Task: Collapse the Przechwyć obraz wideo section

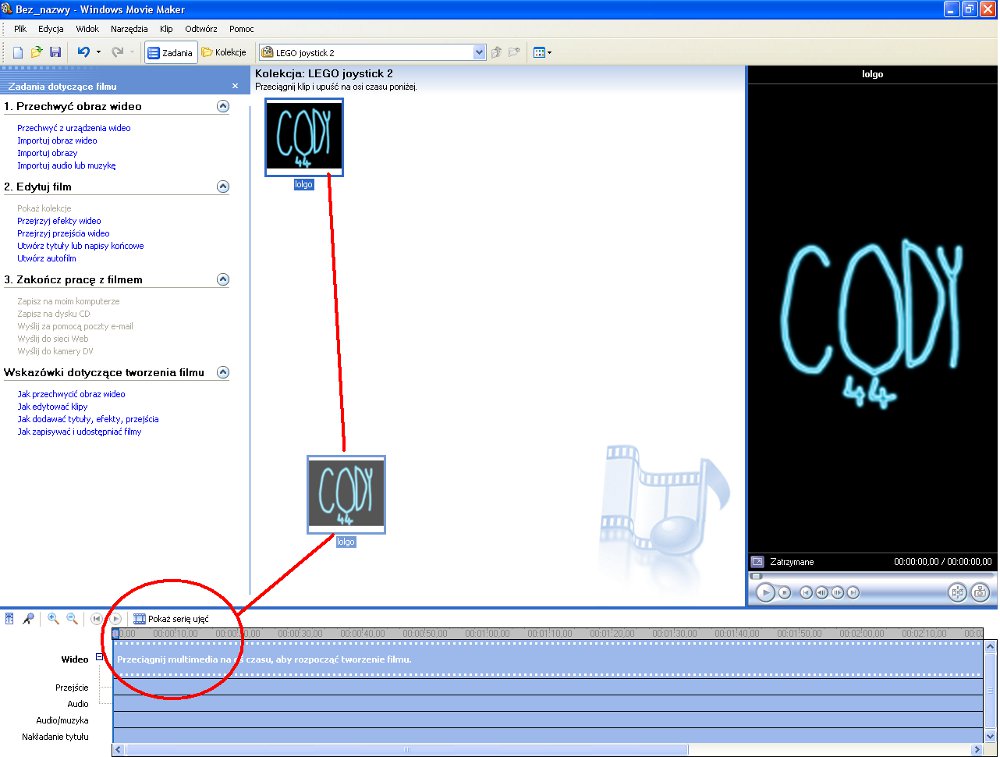Action: [223, 107]
